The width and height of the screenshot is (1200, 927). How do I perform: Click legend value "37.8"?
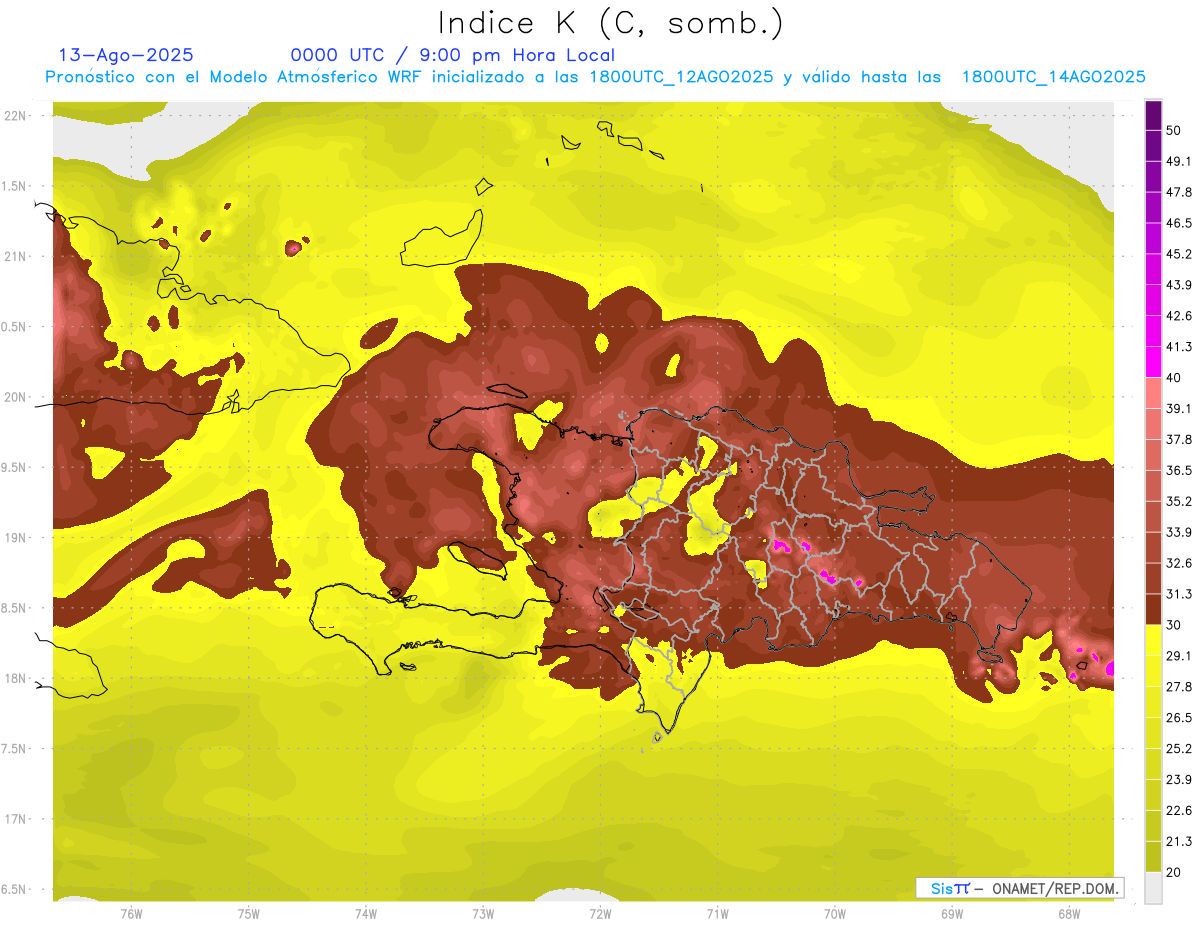pyautogui.click(x=1179, y=439)
